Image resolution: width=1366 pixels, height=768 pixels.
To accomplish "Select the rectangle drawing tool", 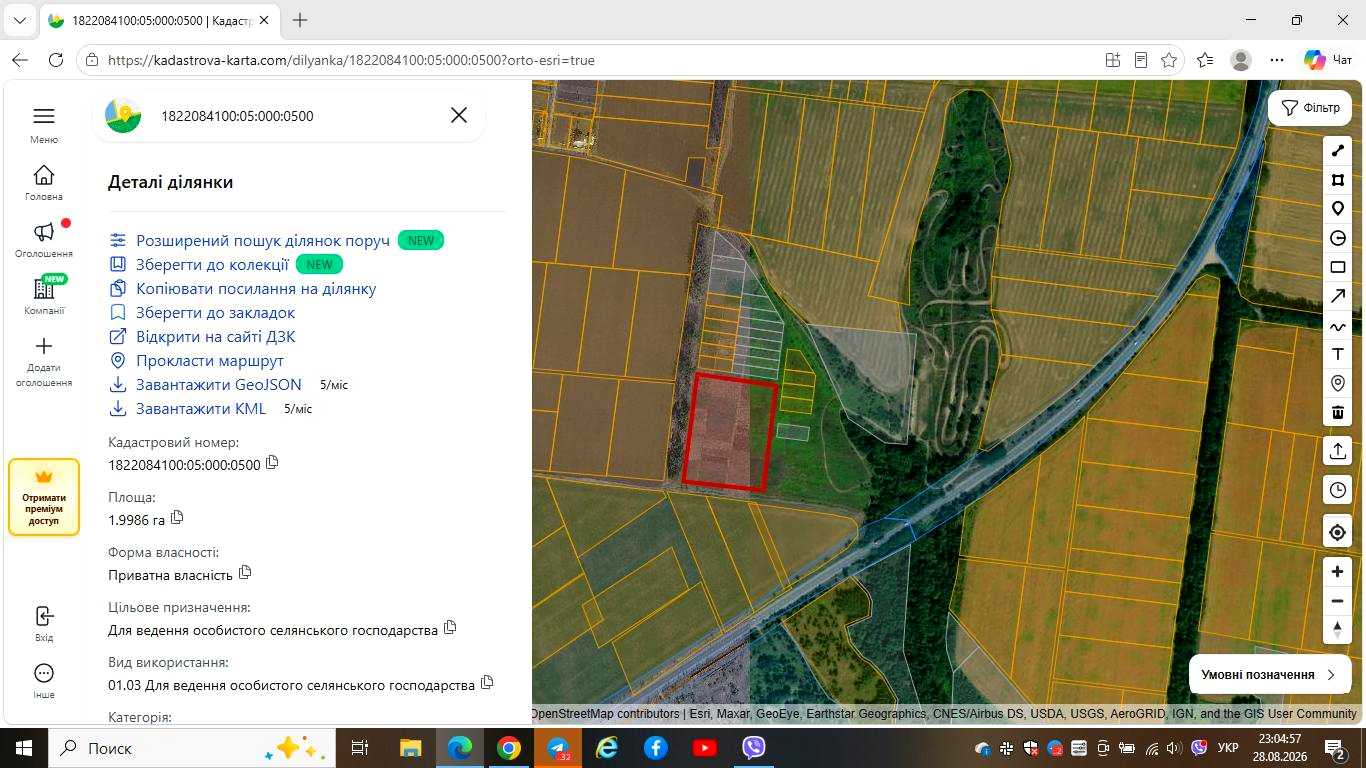I will tap(1338, 267).
